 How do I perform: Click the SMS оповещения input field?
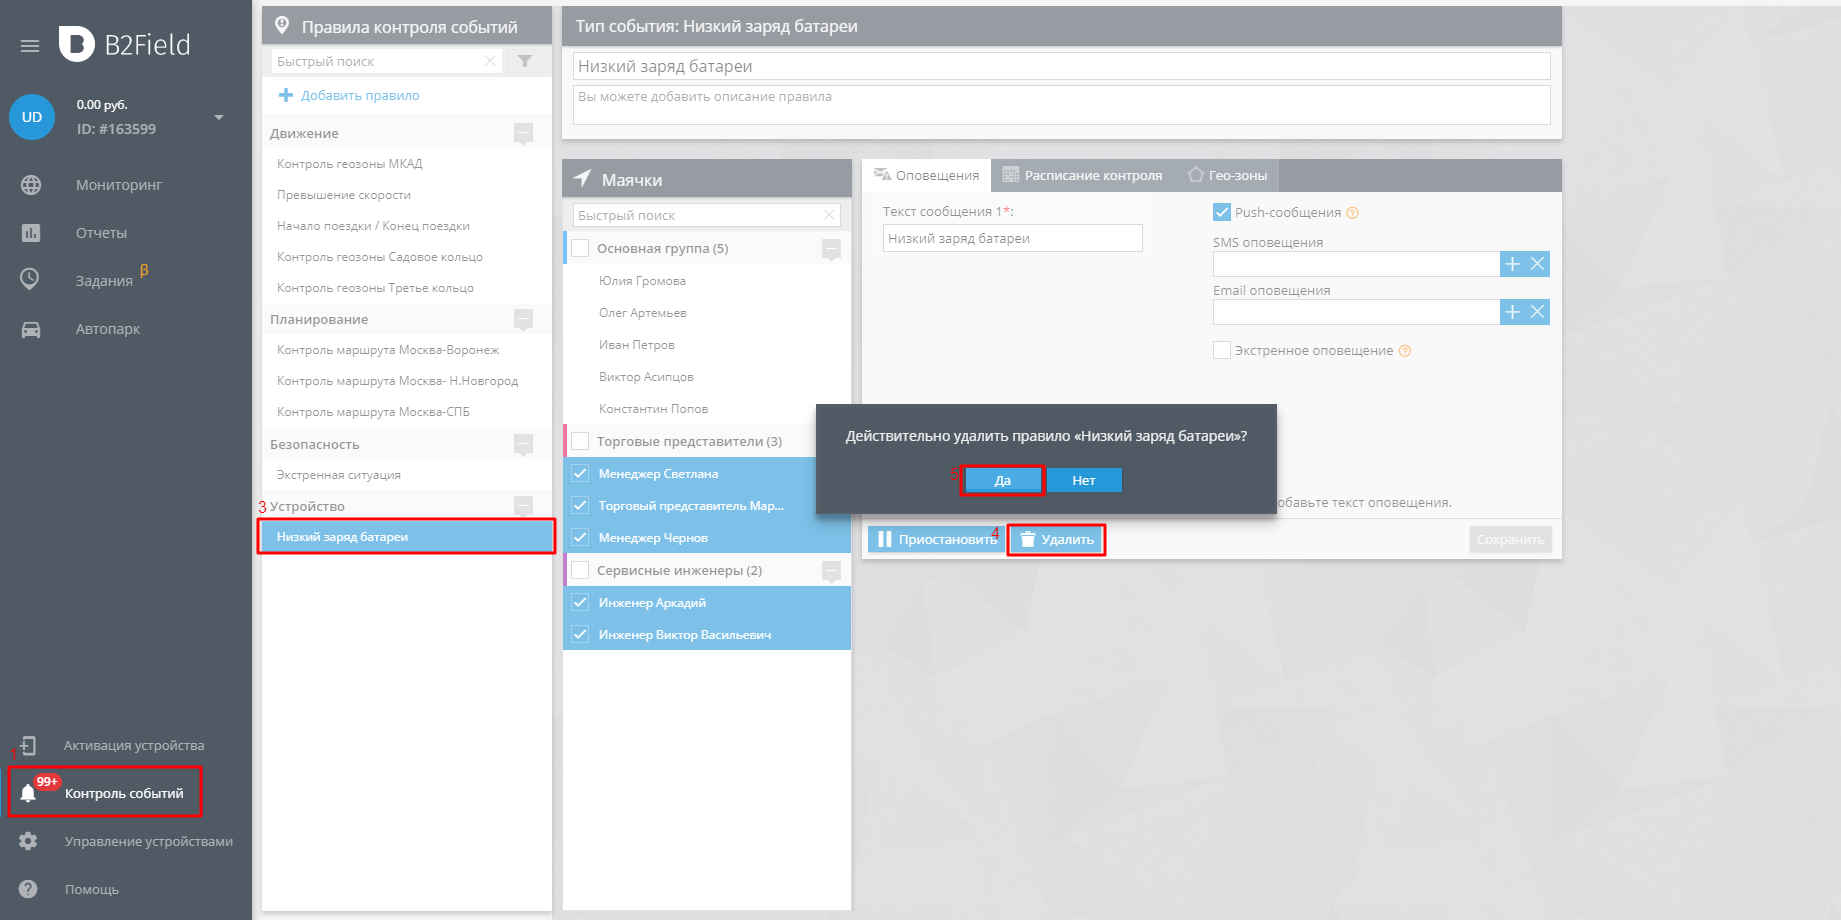click(1356, 264)
